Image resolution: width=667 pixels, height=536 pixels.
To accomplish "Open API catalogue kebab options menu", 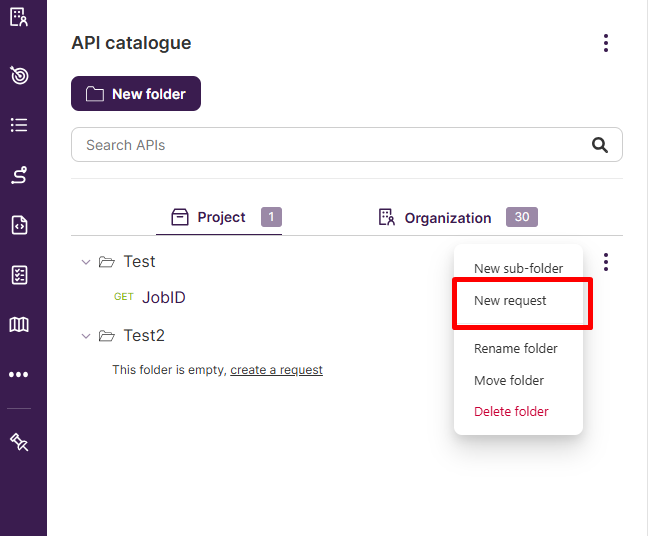I will pos(605,43).
